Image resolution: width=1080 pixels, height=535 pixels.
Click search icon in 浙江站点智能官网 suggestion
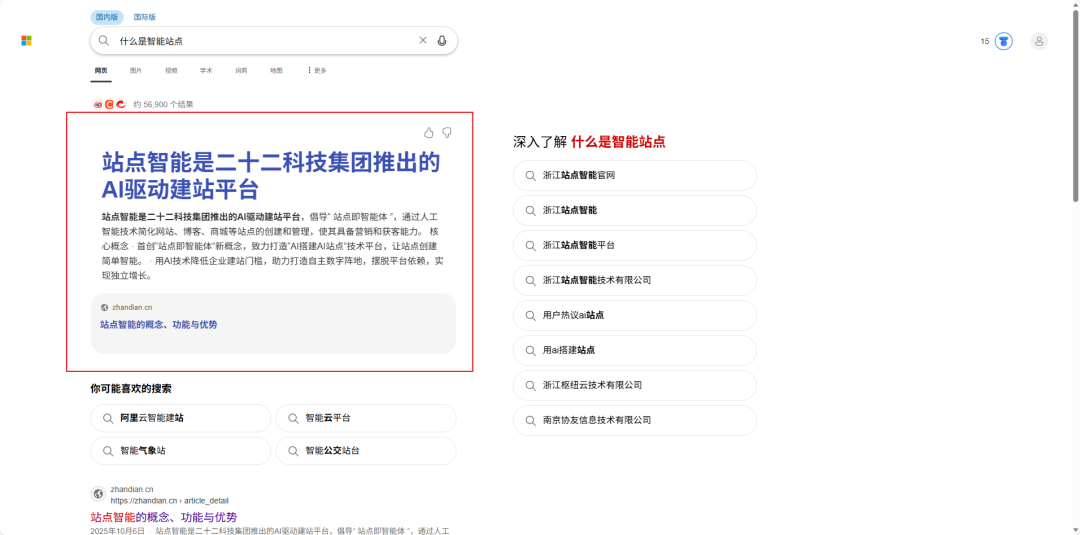click(530, 176)
